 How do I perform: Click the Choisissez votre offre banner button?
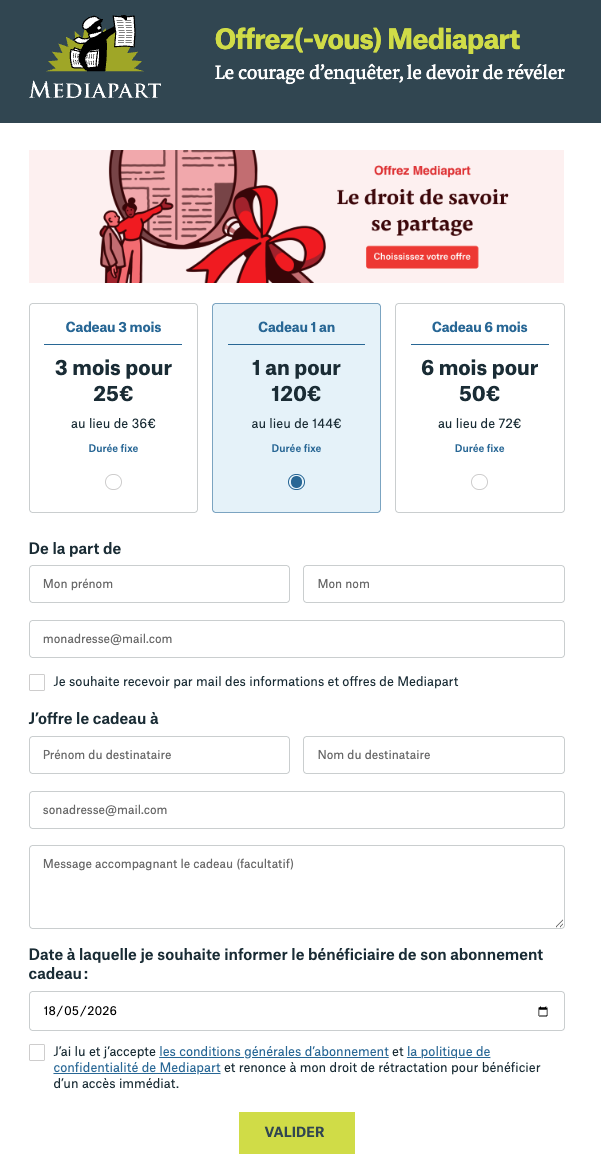point(422,256)
